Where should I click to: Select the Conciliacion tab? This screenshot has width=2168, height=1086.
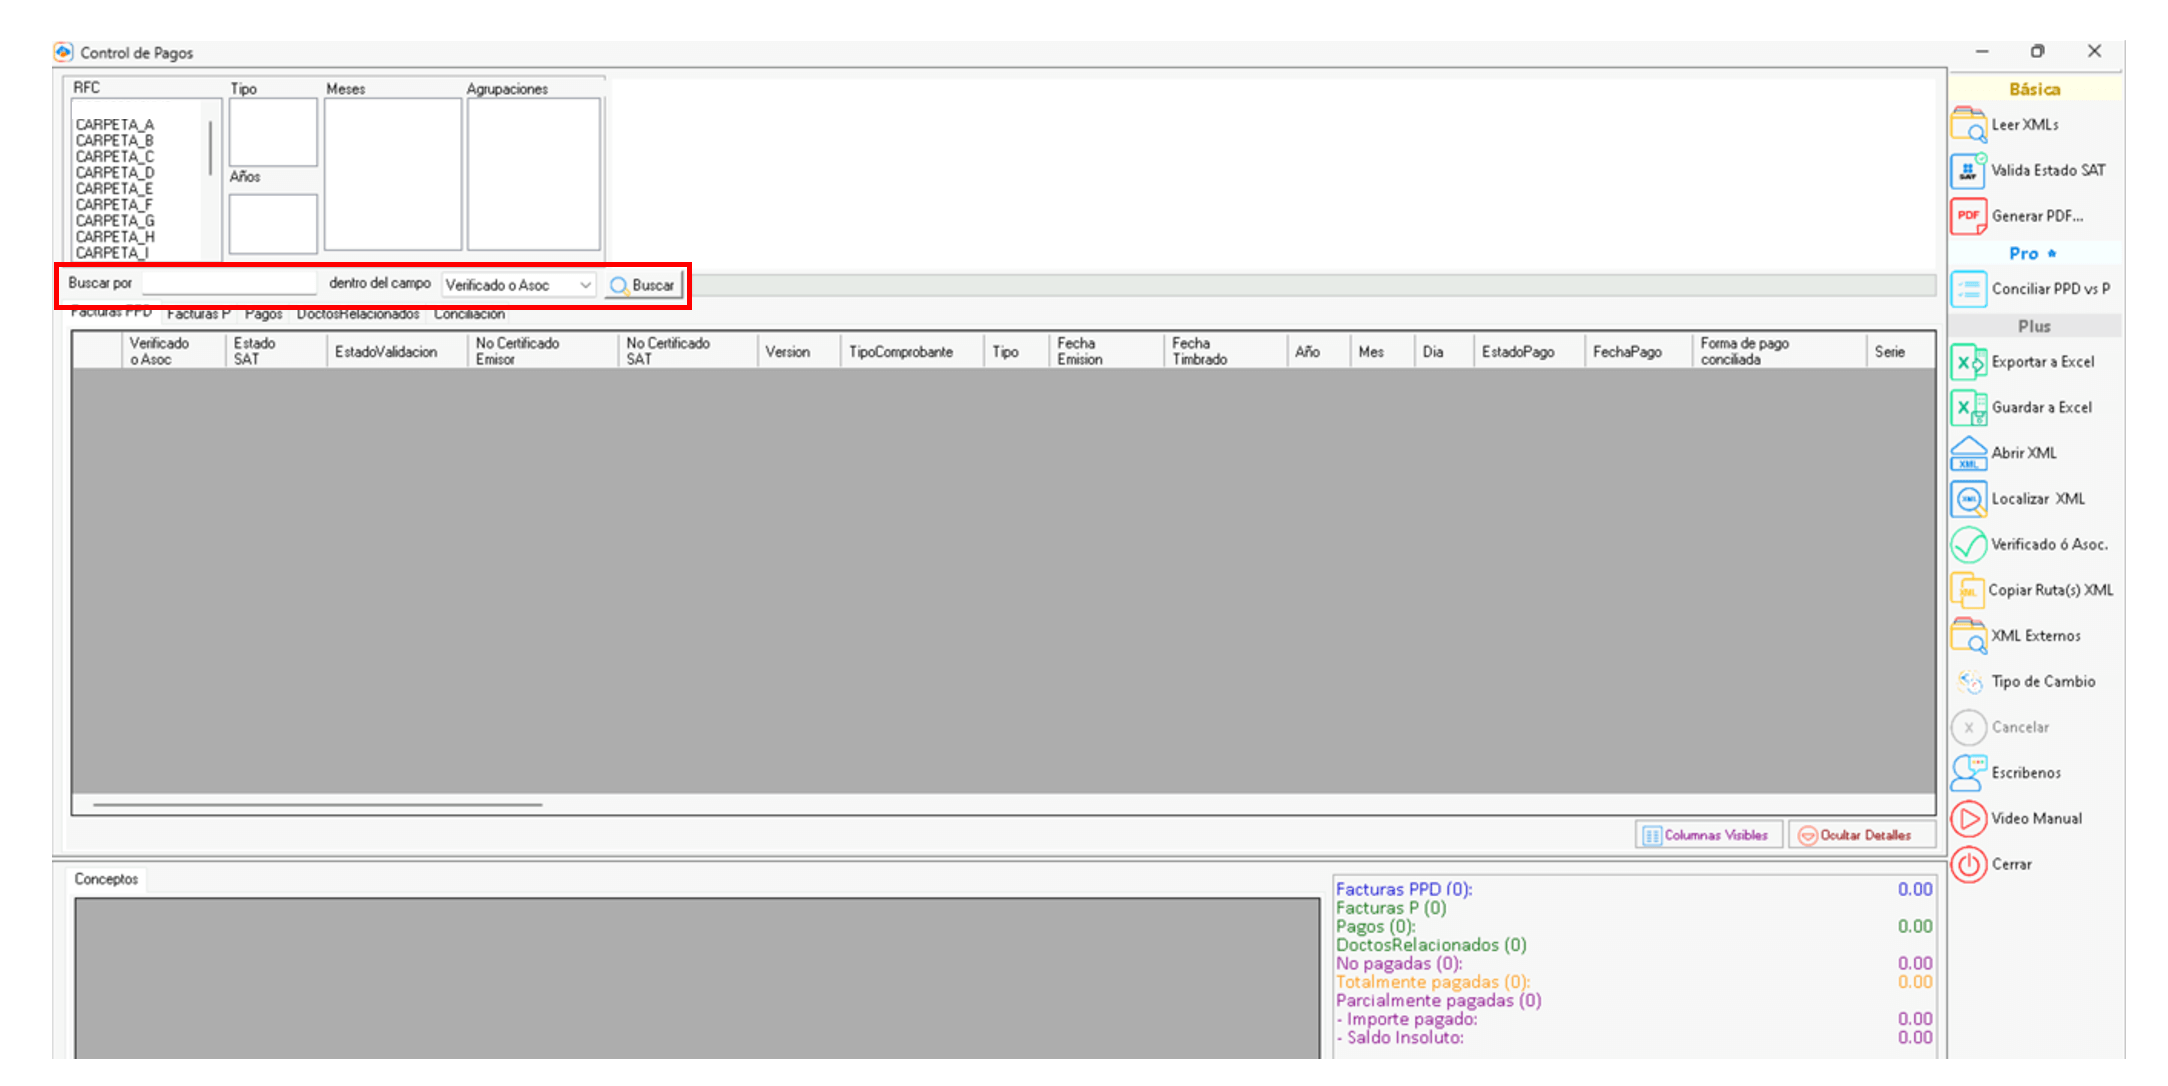469,314
